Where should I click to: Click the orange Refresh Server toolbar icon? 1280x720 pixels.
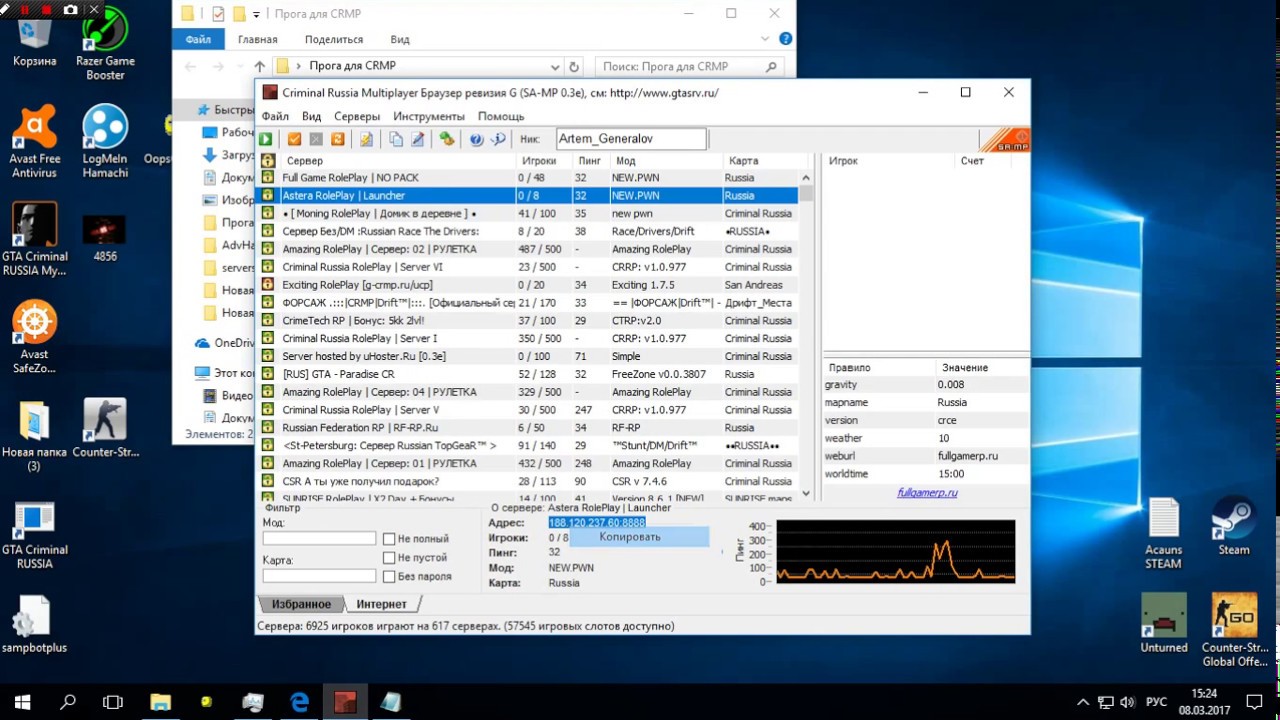click(x=338, y=139)
